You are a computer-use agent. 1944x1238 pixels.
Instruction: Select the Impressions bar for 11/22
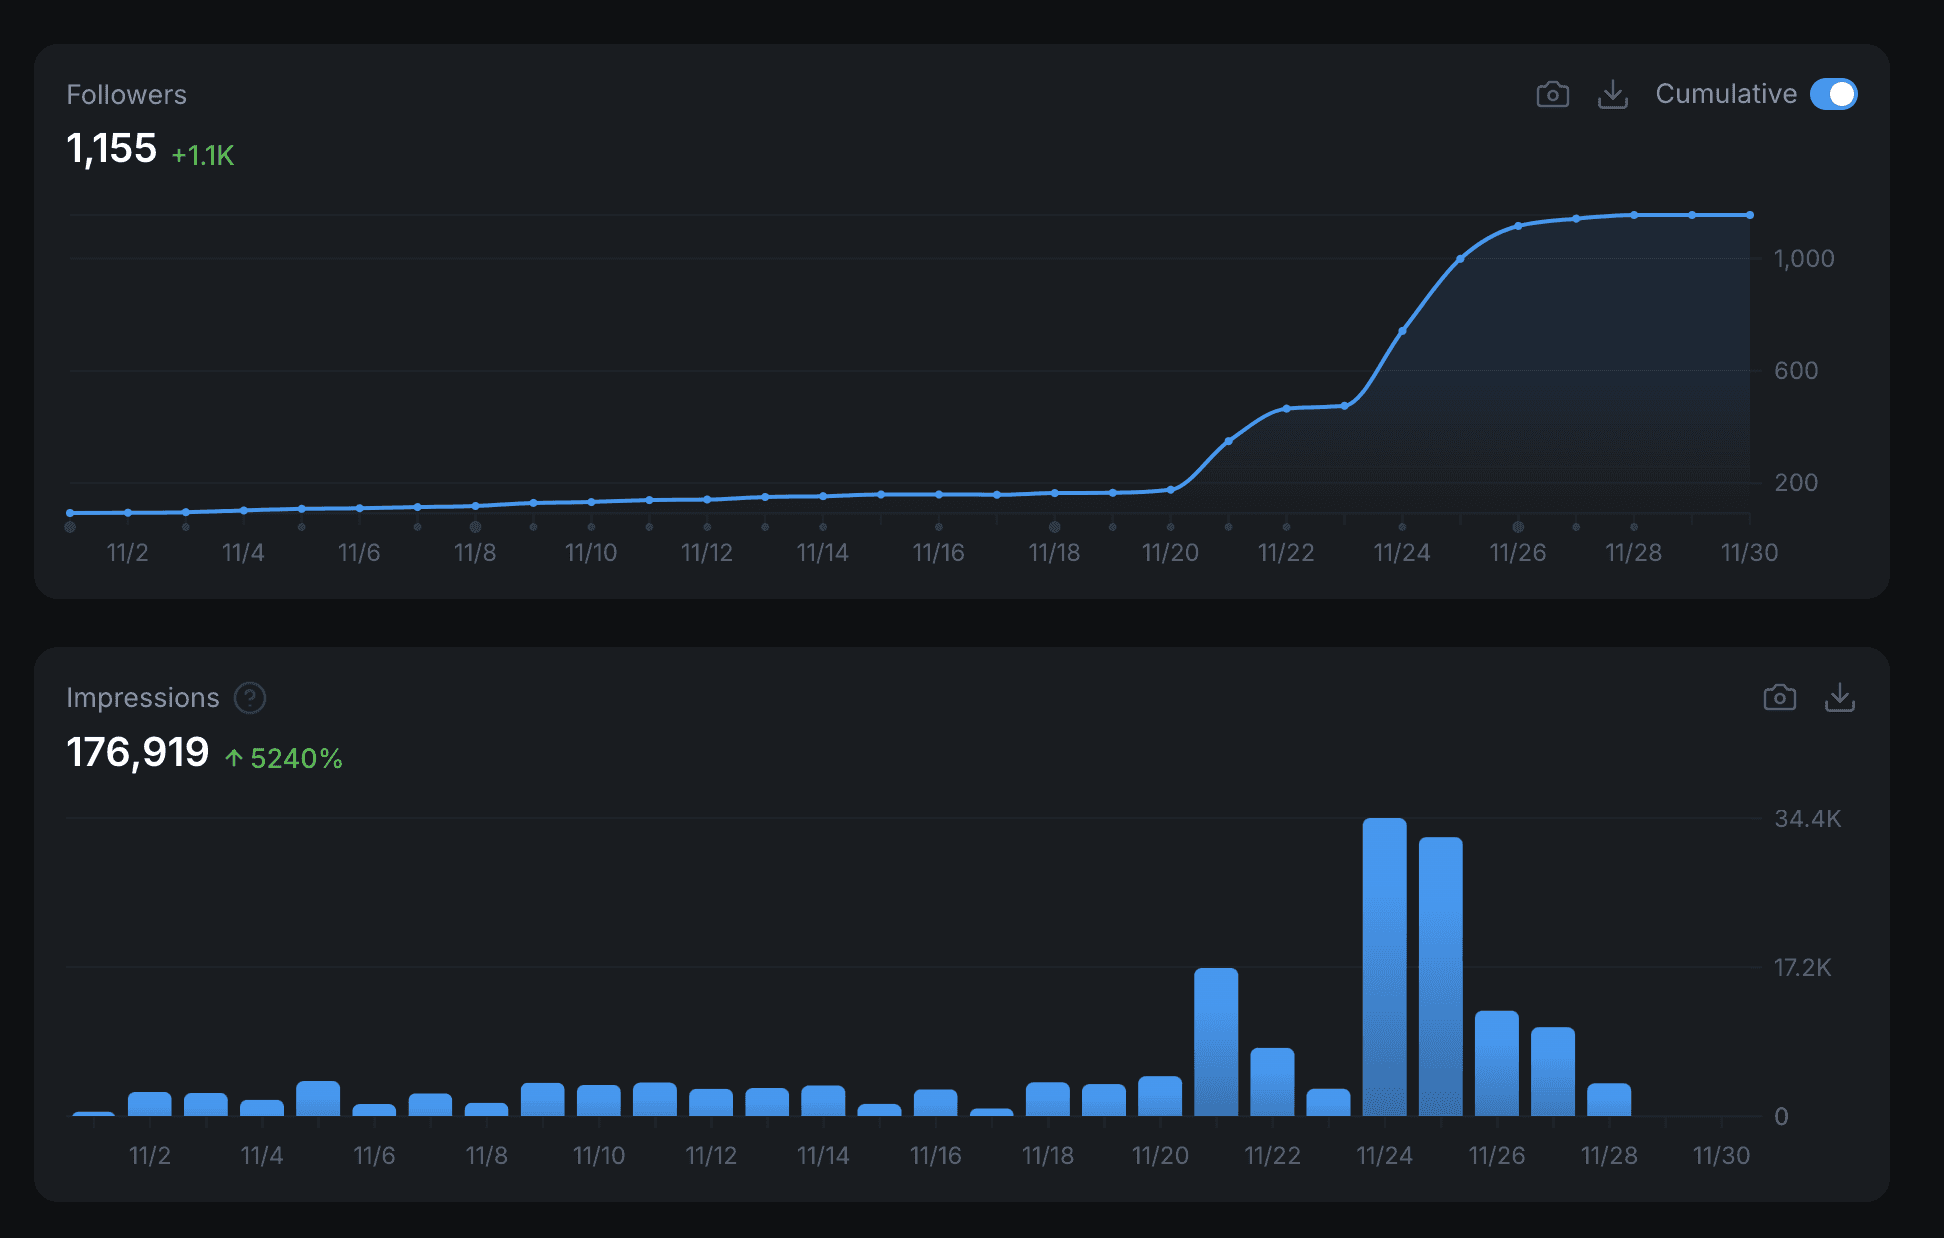pyautogui.click(x=1272, y=1082)
